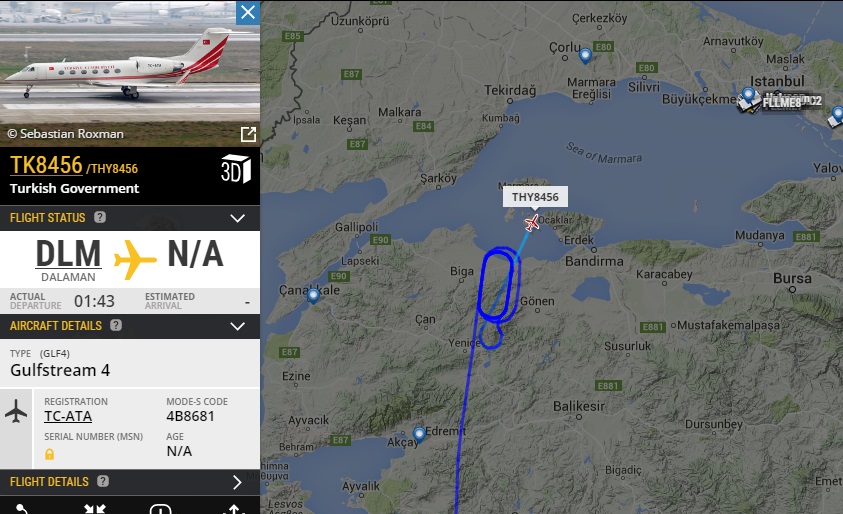This screenshot has height=514, width=843.
Task: Open aircraft photo in external window
Action: [x=248, y=134]
